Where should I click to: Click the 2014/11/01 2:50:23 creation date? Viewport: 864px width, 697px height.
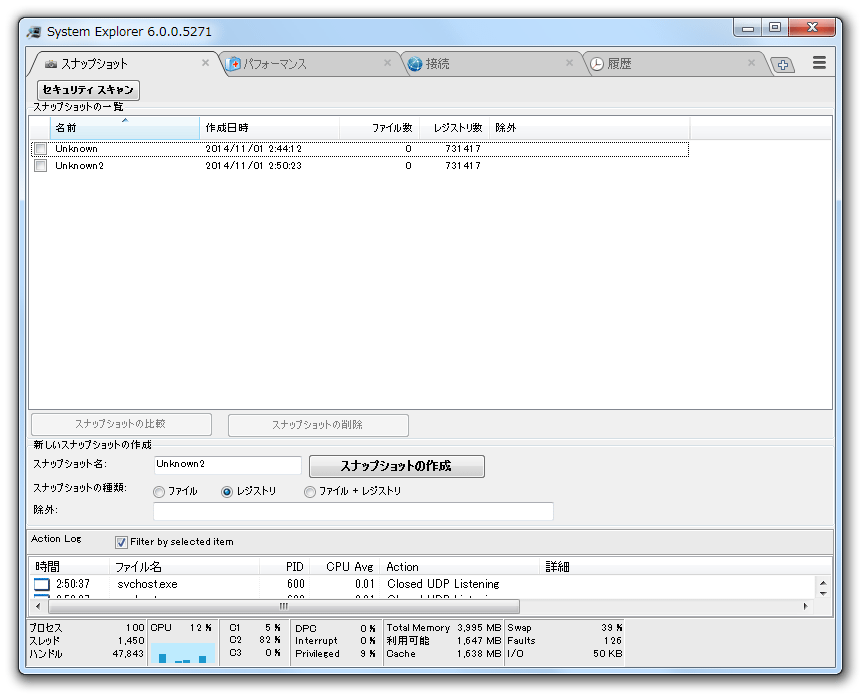point(253,165)
